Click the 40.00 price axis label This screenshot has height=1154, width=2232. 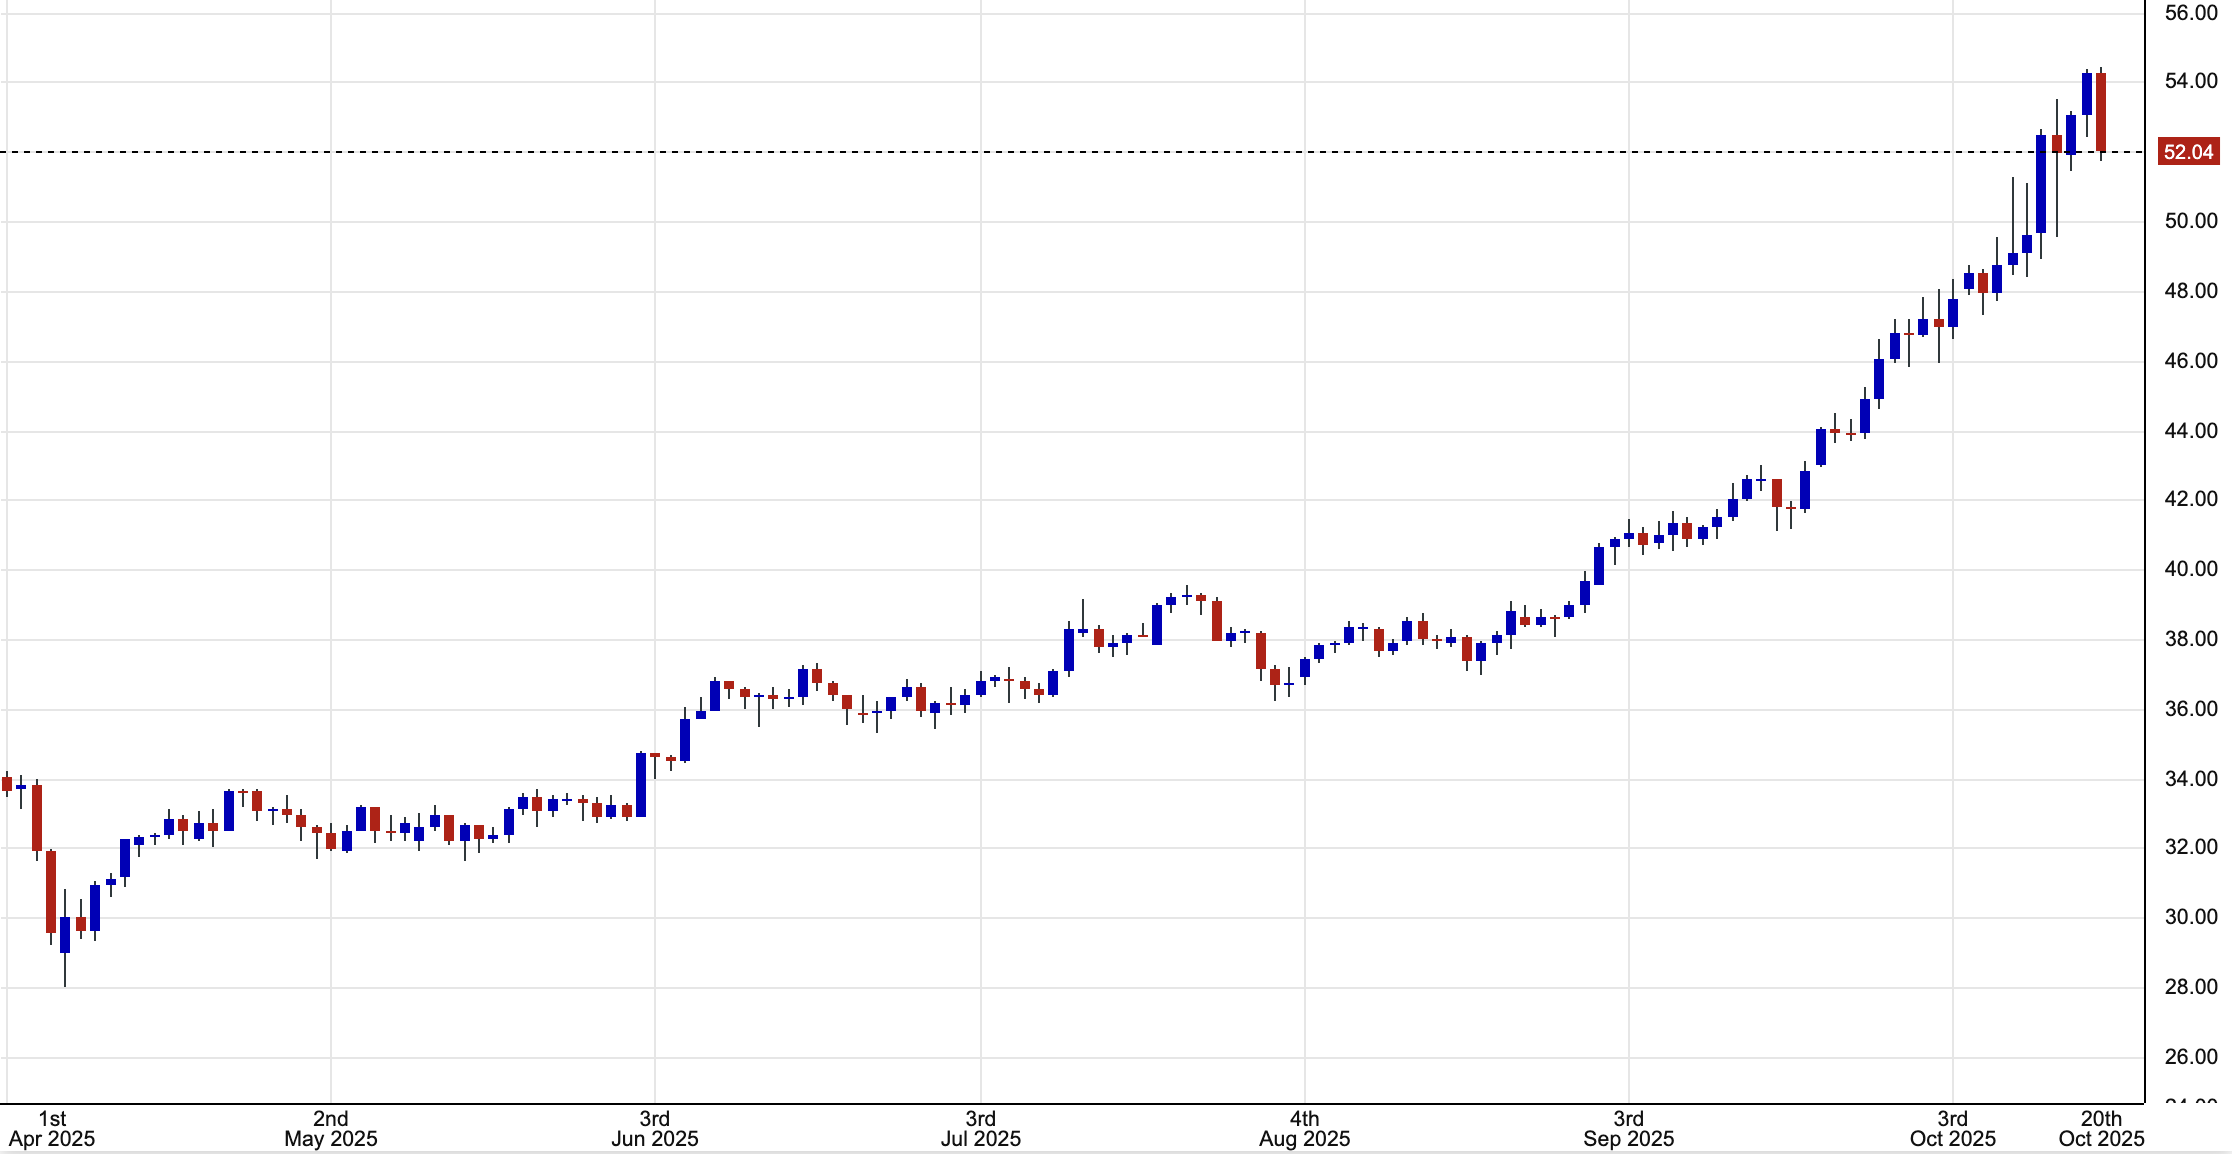pos(2191,569)
